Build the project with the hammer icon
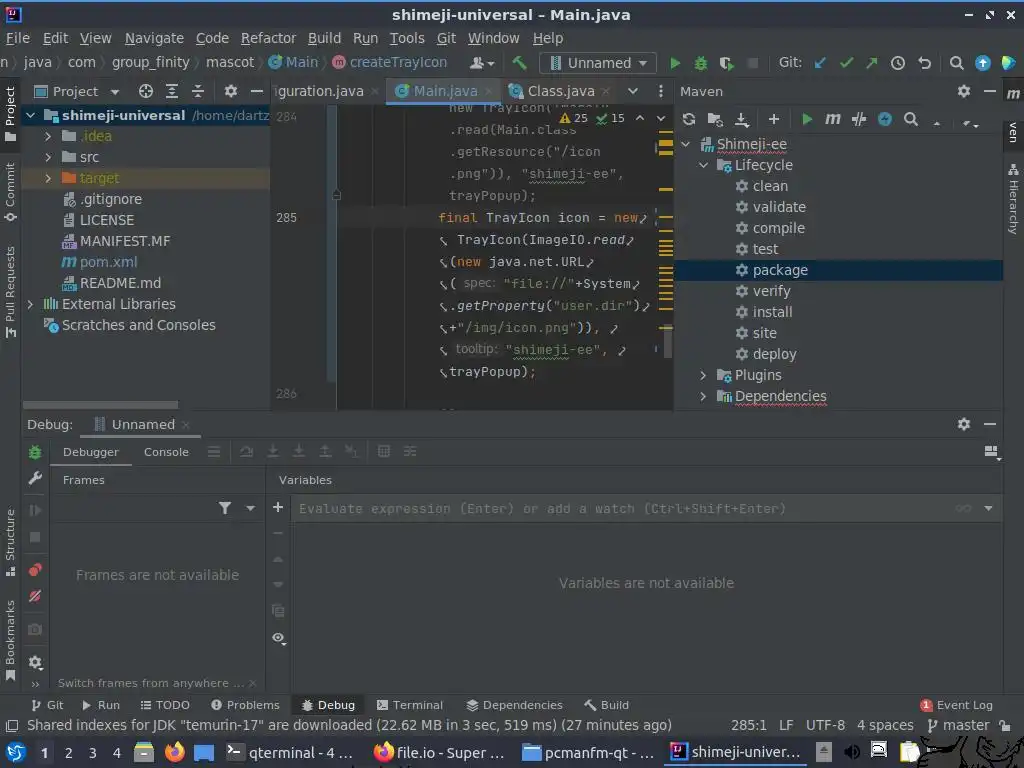Image resolution: width=1024 pixels, height=768 pixels. tap(520, 63)
